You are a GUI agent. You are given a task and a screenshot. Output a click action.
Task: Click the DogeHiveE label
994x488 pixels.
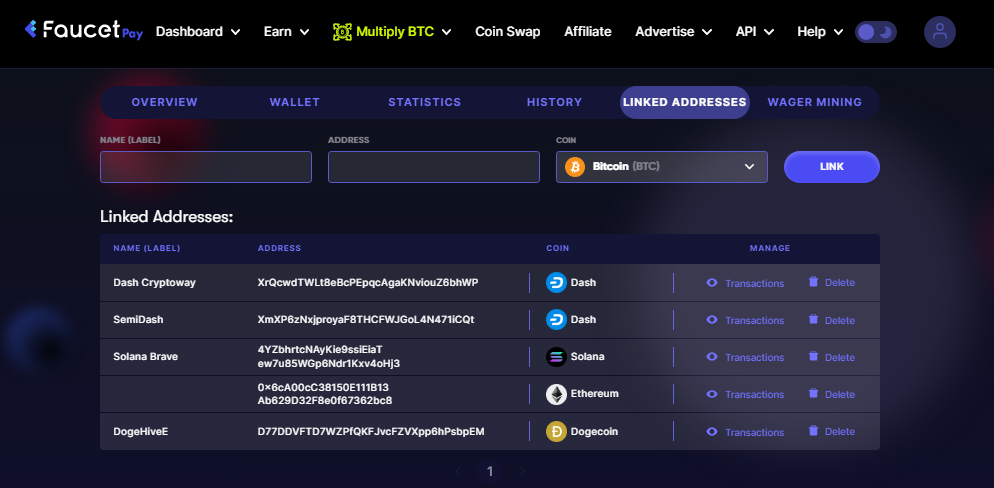[x=141, y=432]
